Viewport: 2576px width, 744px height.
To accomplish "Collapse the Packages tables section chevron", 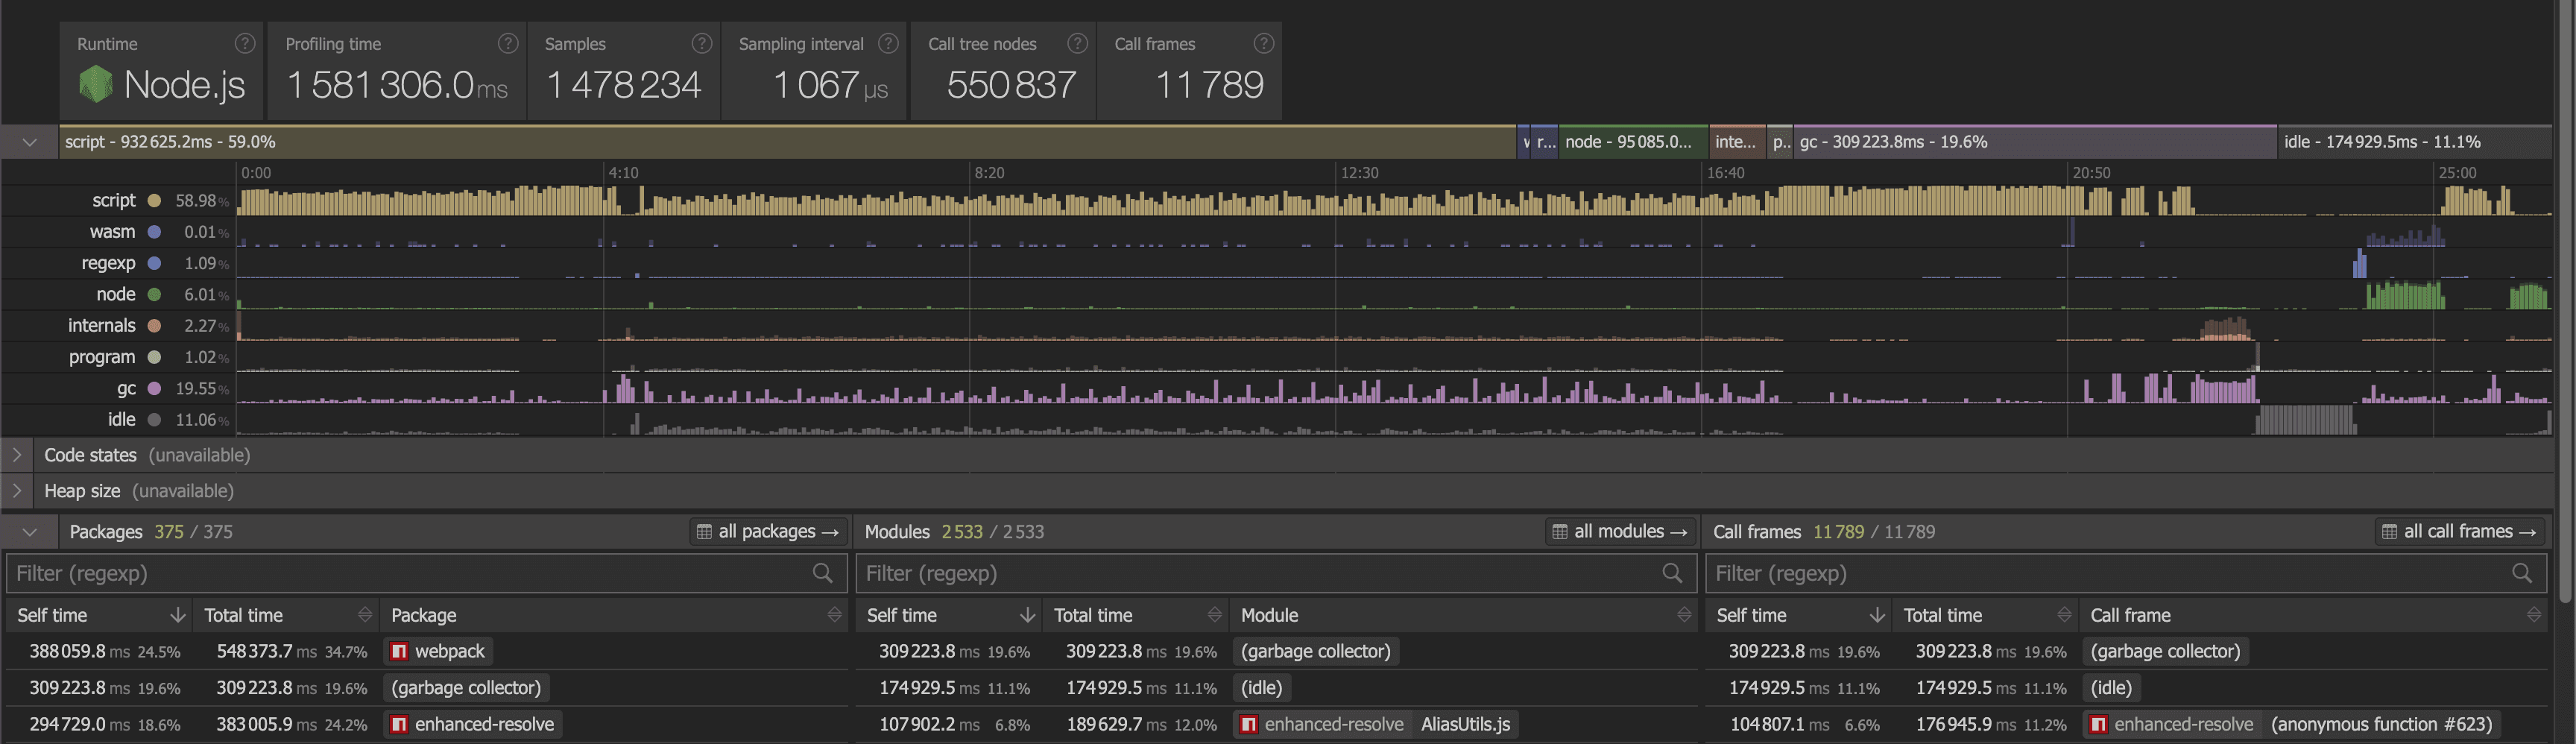I will [29, 532].
